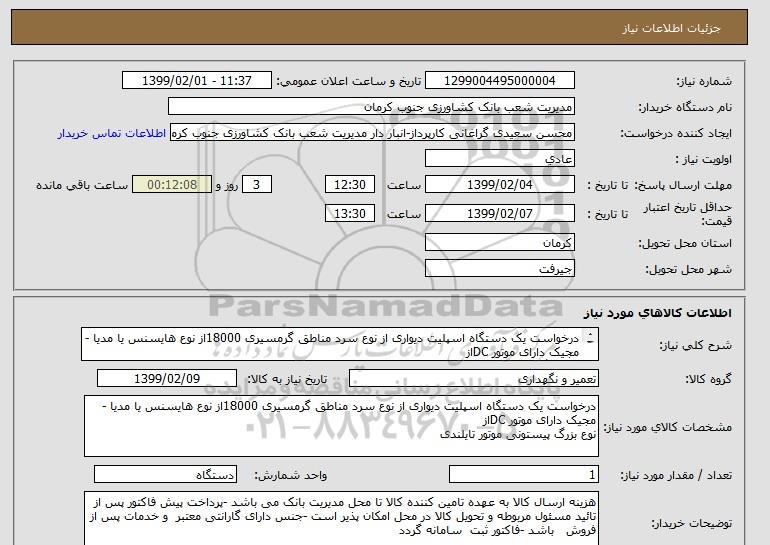Click the label حداقل تاریخ اعتبار قیمت
The image size is (770, 545).
click(687, 214)
